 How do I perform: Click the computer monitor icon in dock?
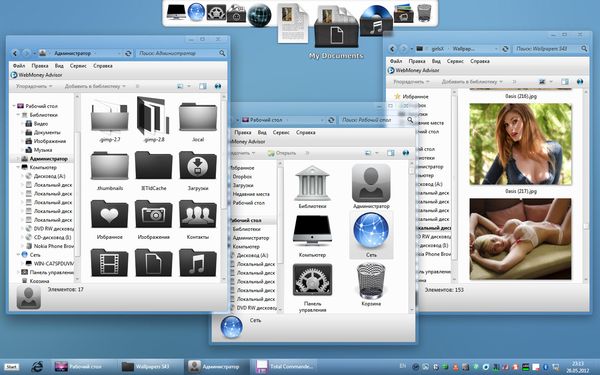[x=176, y=12]
